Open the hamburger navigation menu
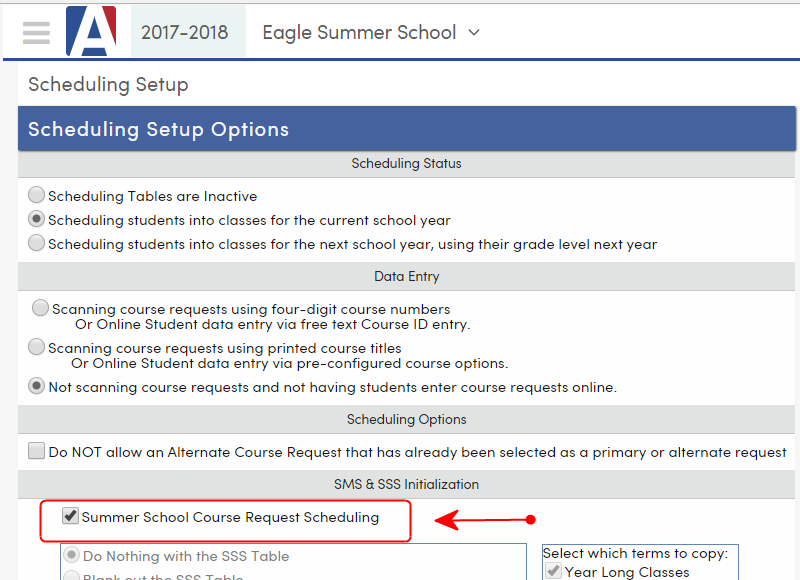The height and width of the screenshot is (580, 800). coord(36,31)
